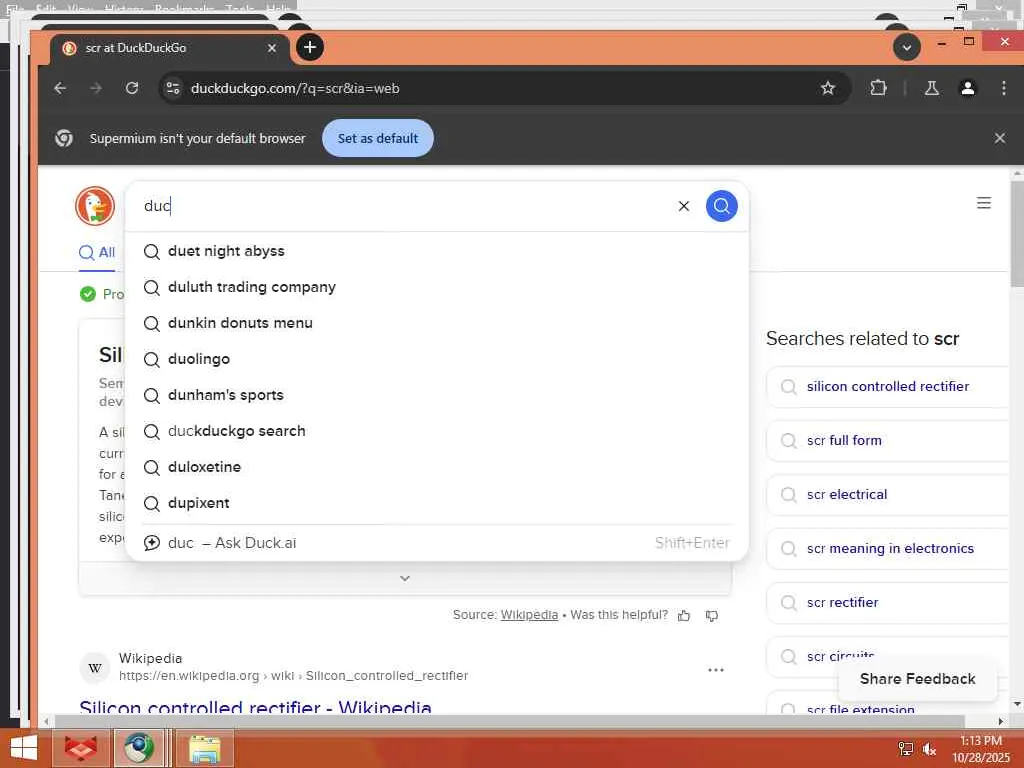Open the Windows Start button
This screenshot has width=1024, height=768.
click(24, 748)
